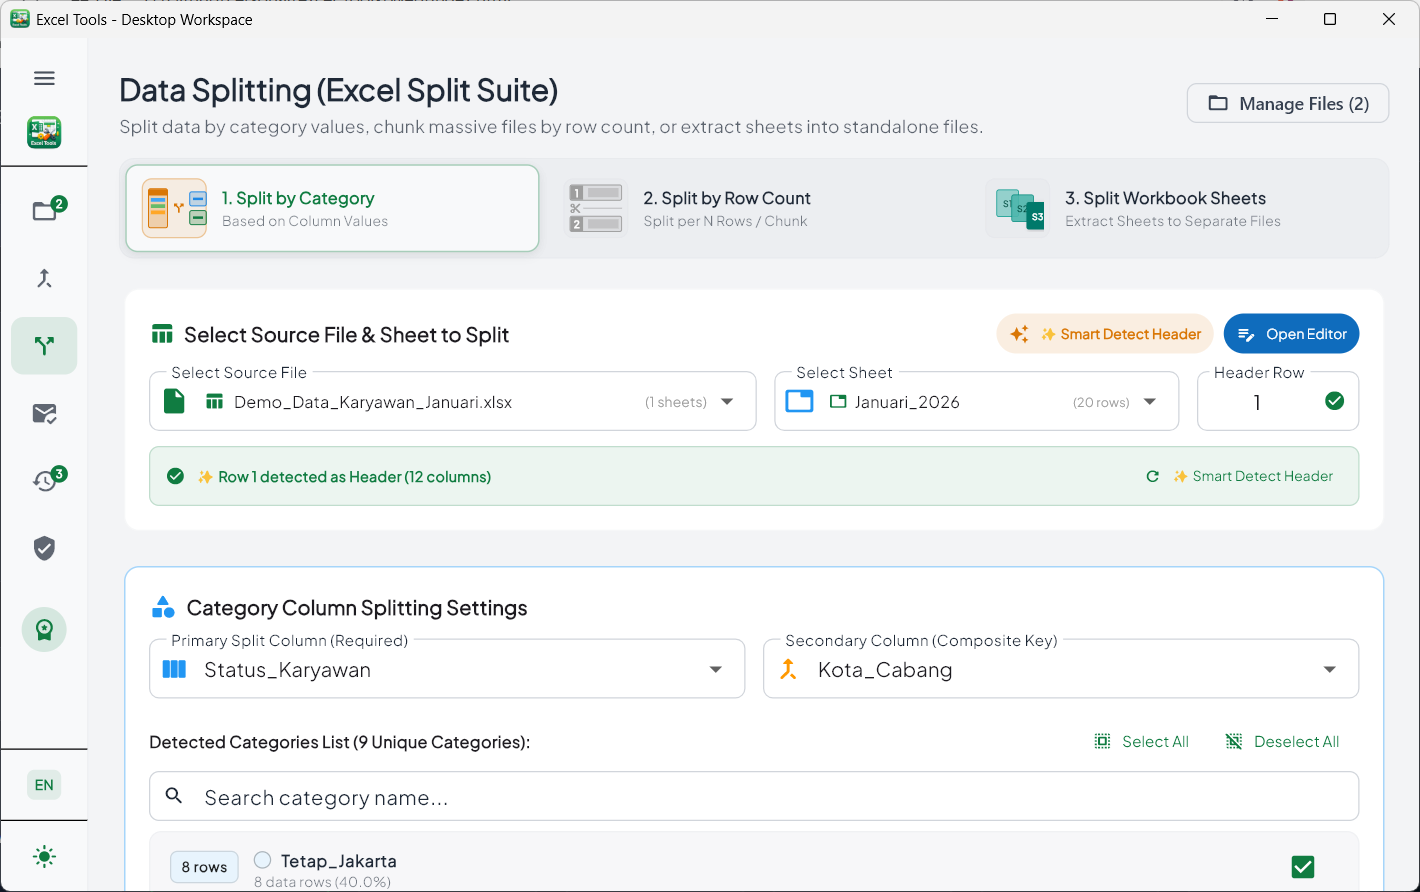Click the blue sheet icon in Select Sheet
The image size is (1420, 892).
[799, 402]
